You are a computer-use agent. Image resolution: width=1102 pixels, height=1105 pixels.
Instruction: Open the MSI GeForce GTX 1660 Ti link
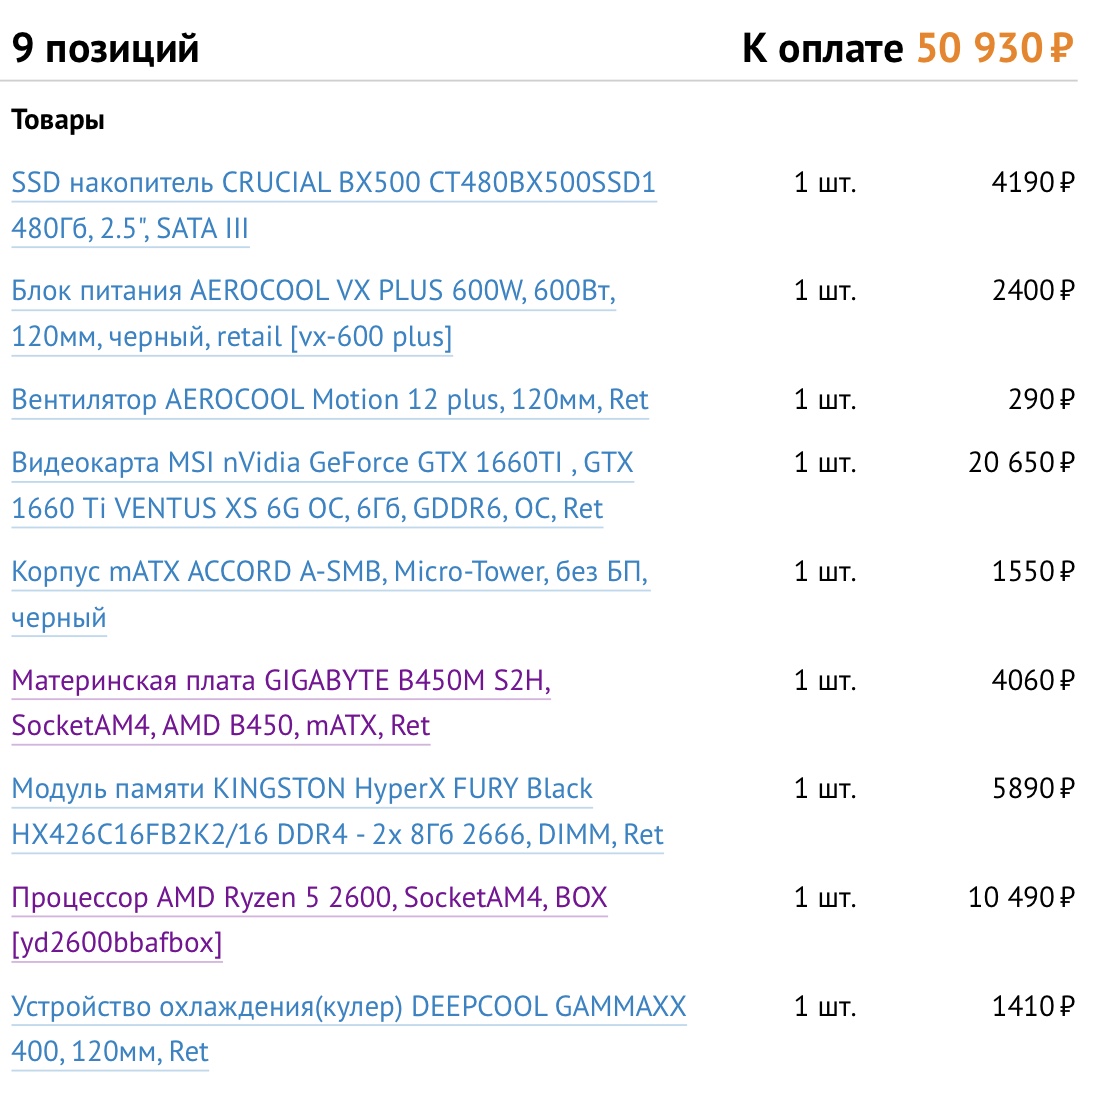point(322,464)
